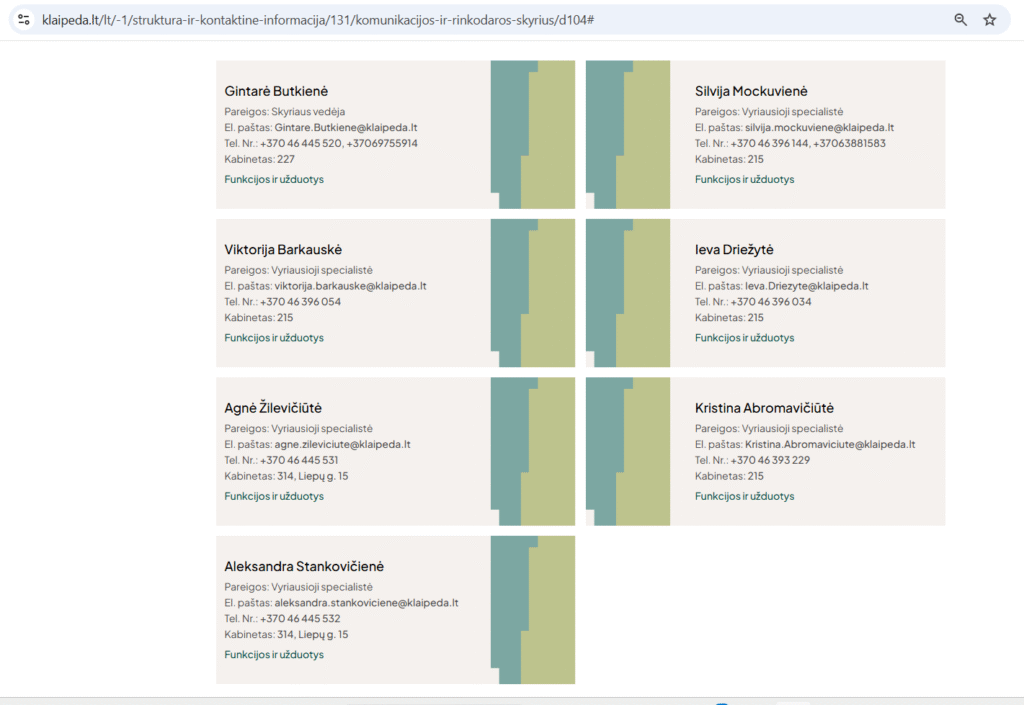Bookmark this page with the star icon
This screenshot has height=705, width=1024.
tap(989, 19)
